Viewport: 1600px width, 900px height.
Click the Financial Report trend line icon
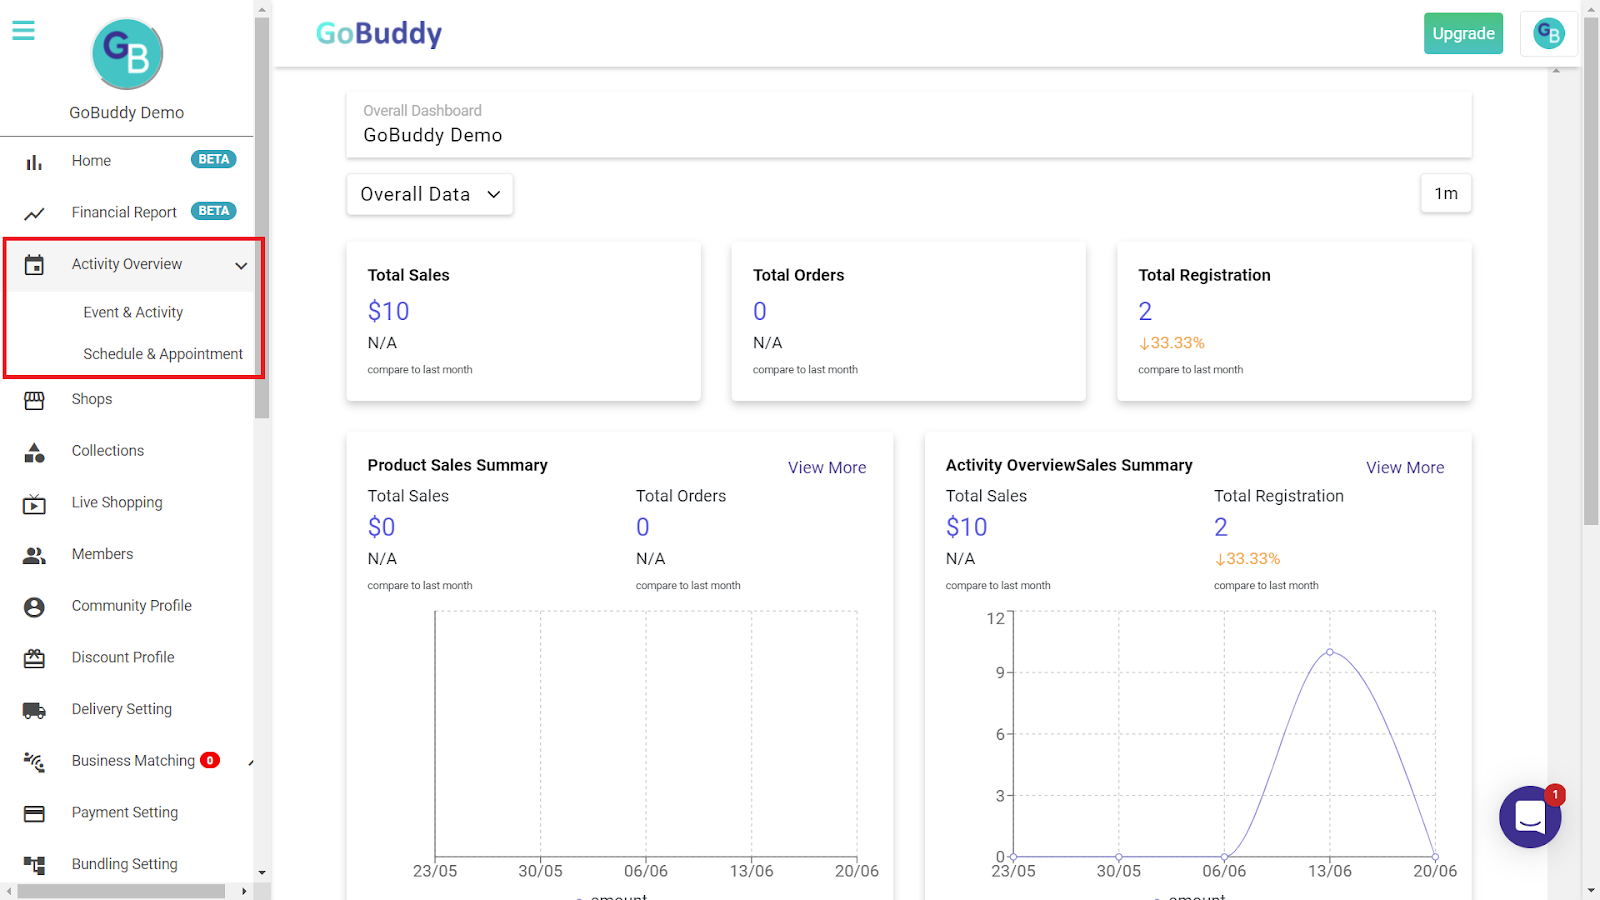pyautogui.click(x=34, y=213)
